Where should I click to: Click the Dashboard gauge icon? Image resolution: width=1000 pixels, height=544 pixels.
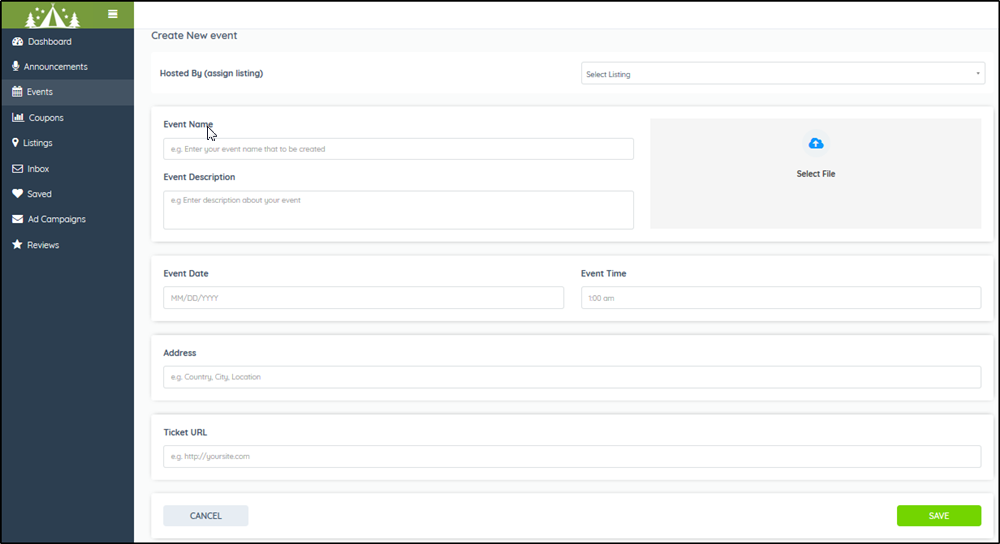pos(17,41)
